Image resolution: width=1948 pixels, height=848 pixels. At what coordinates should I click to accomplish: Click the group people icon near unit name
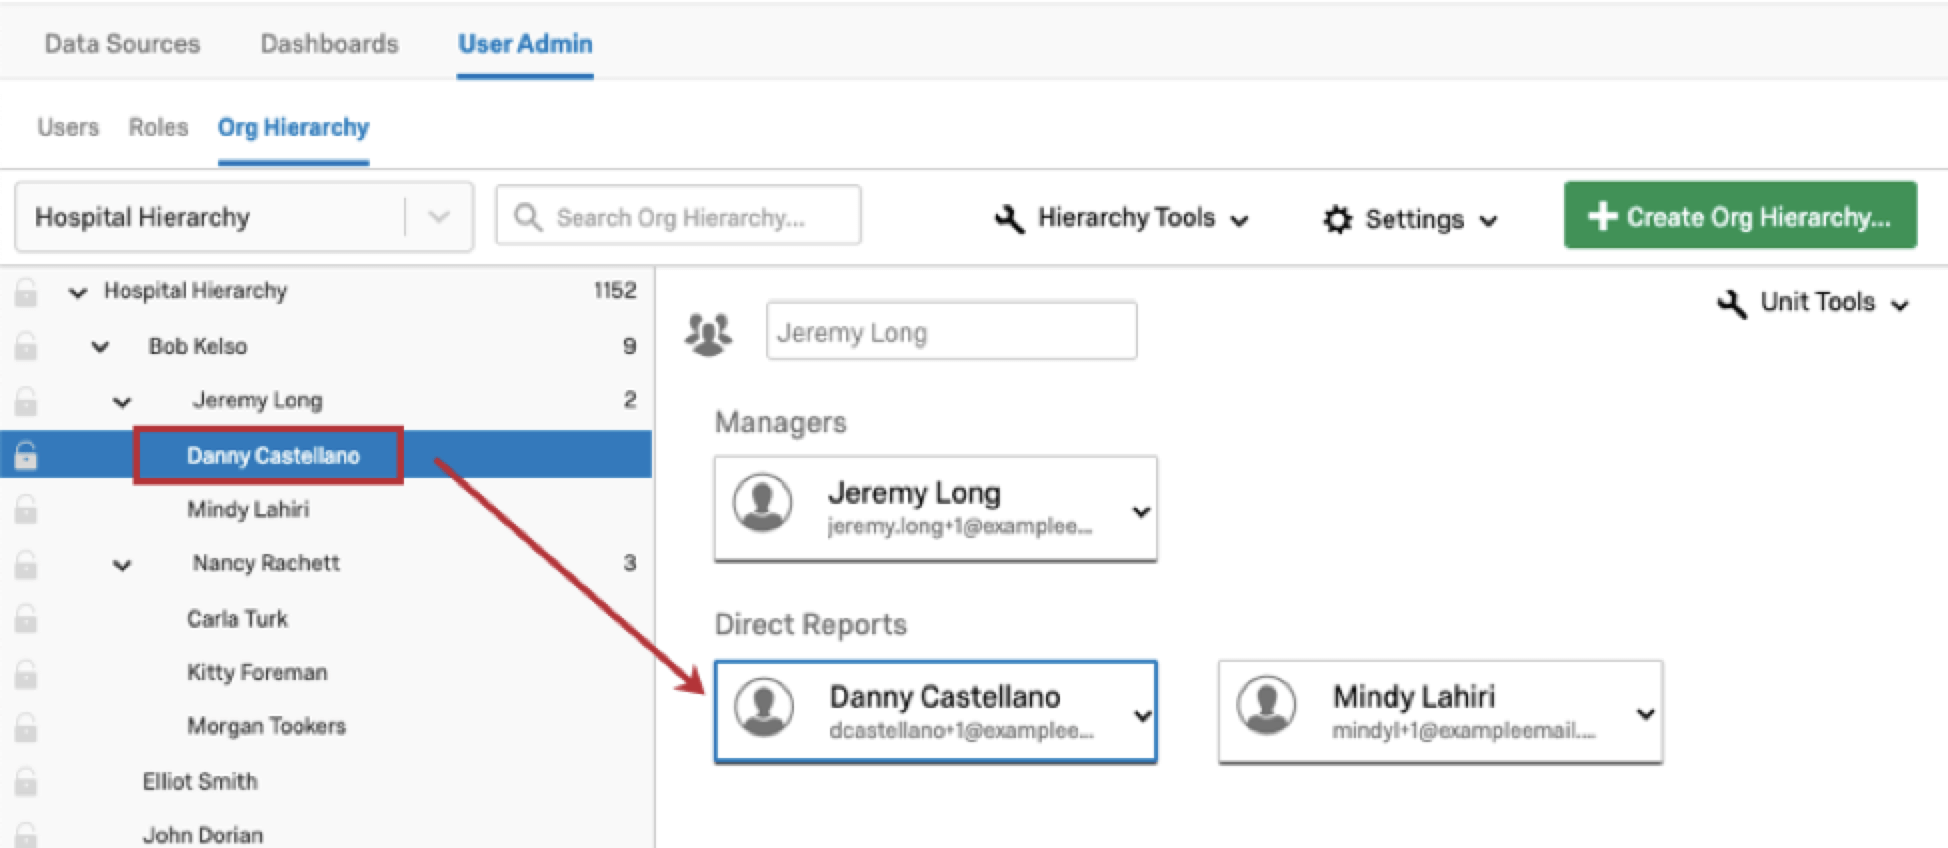click(x=708, y=333)
